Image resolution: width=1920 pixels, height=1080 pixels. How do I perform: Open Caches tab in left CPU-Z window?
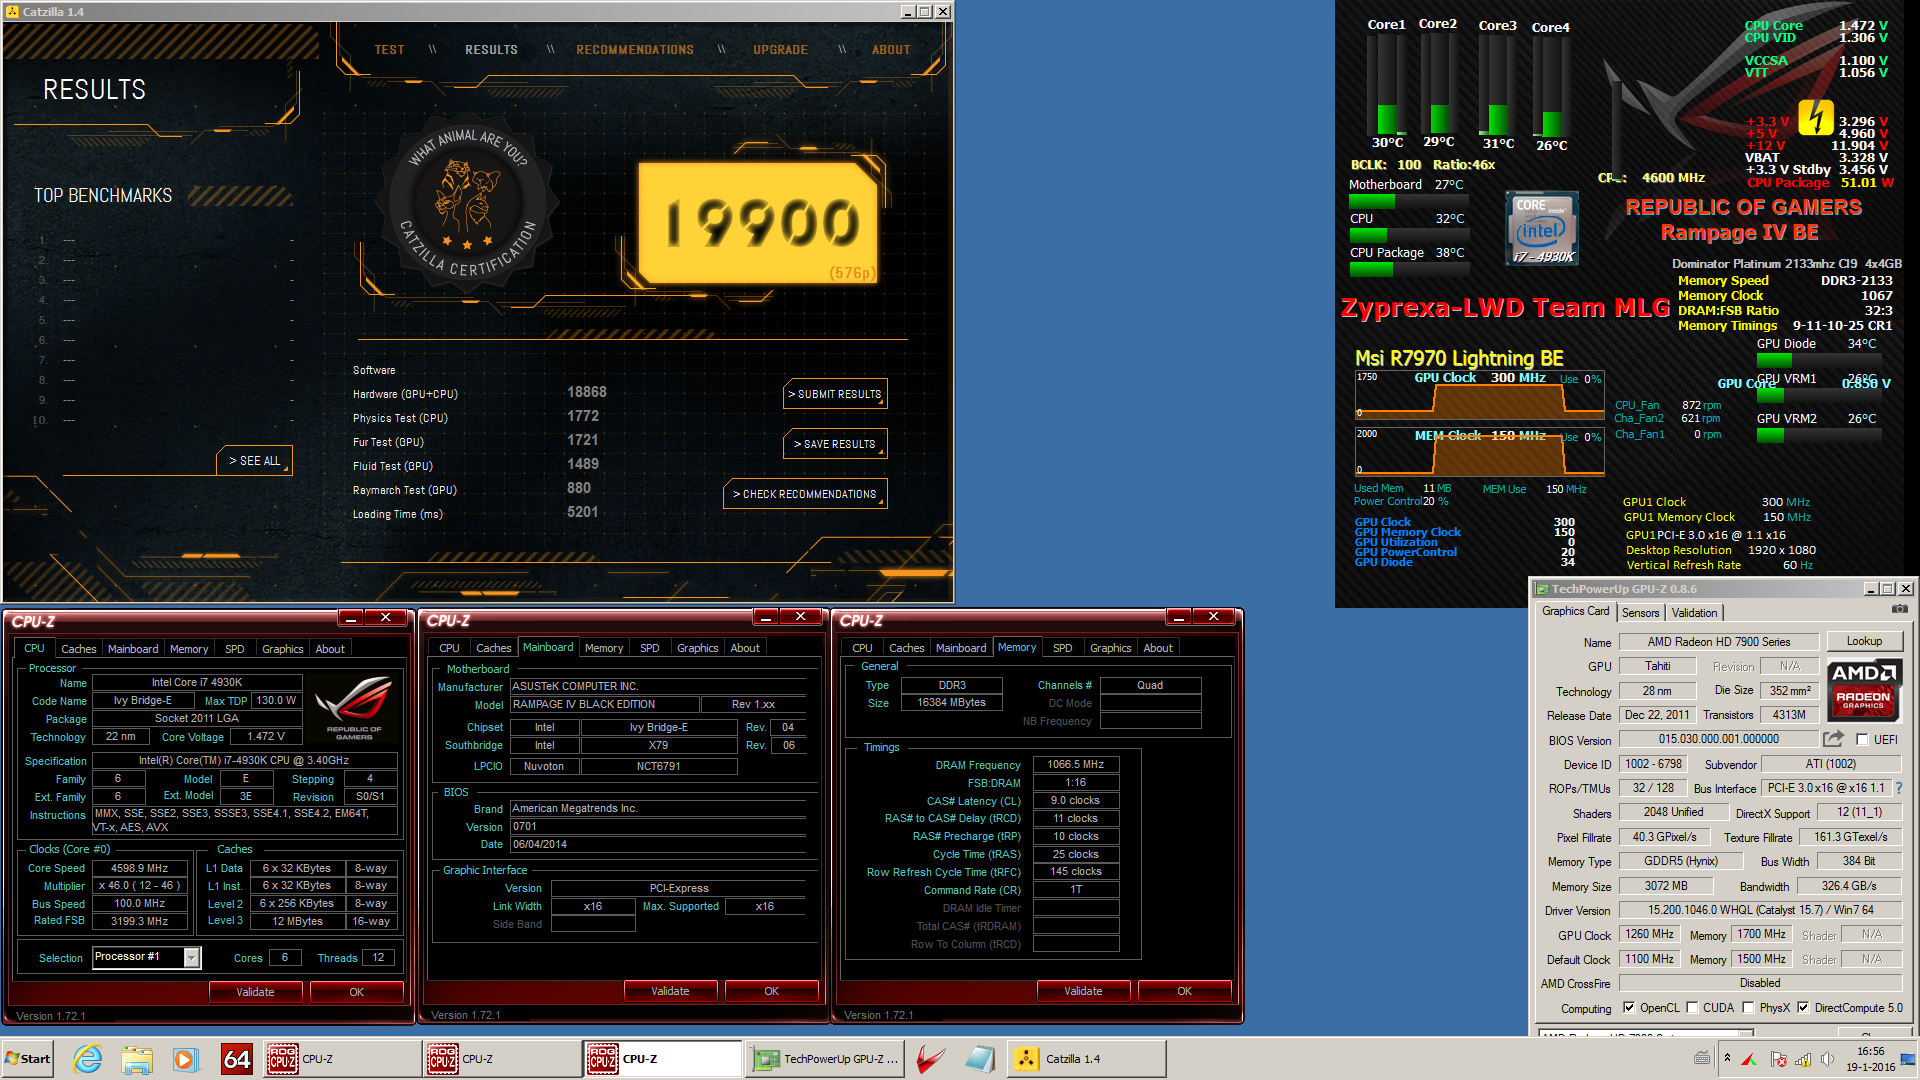coord(79,649)
